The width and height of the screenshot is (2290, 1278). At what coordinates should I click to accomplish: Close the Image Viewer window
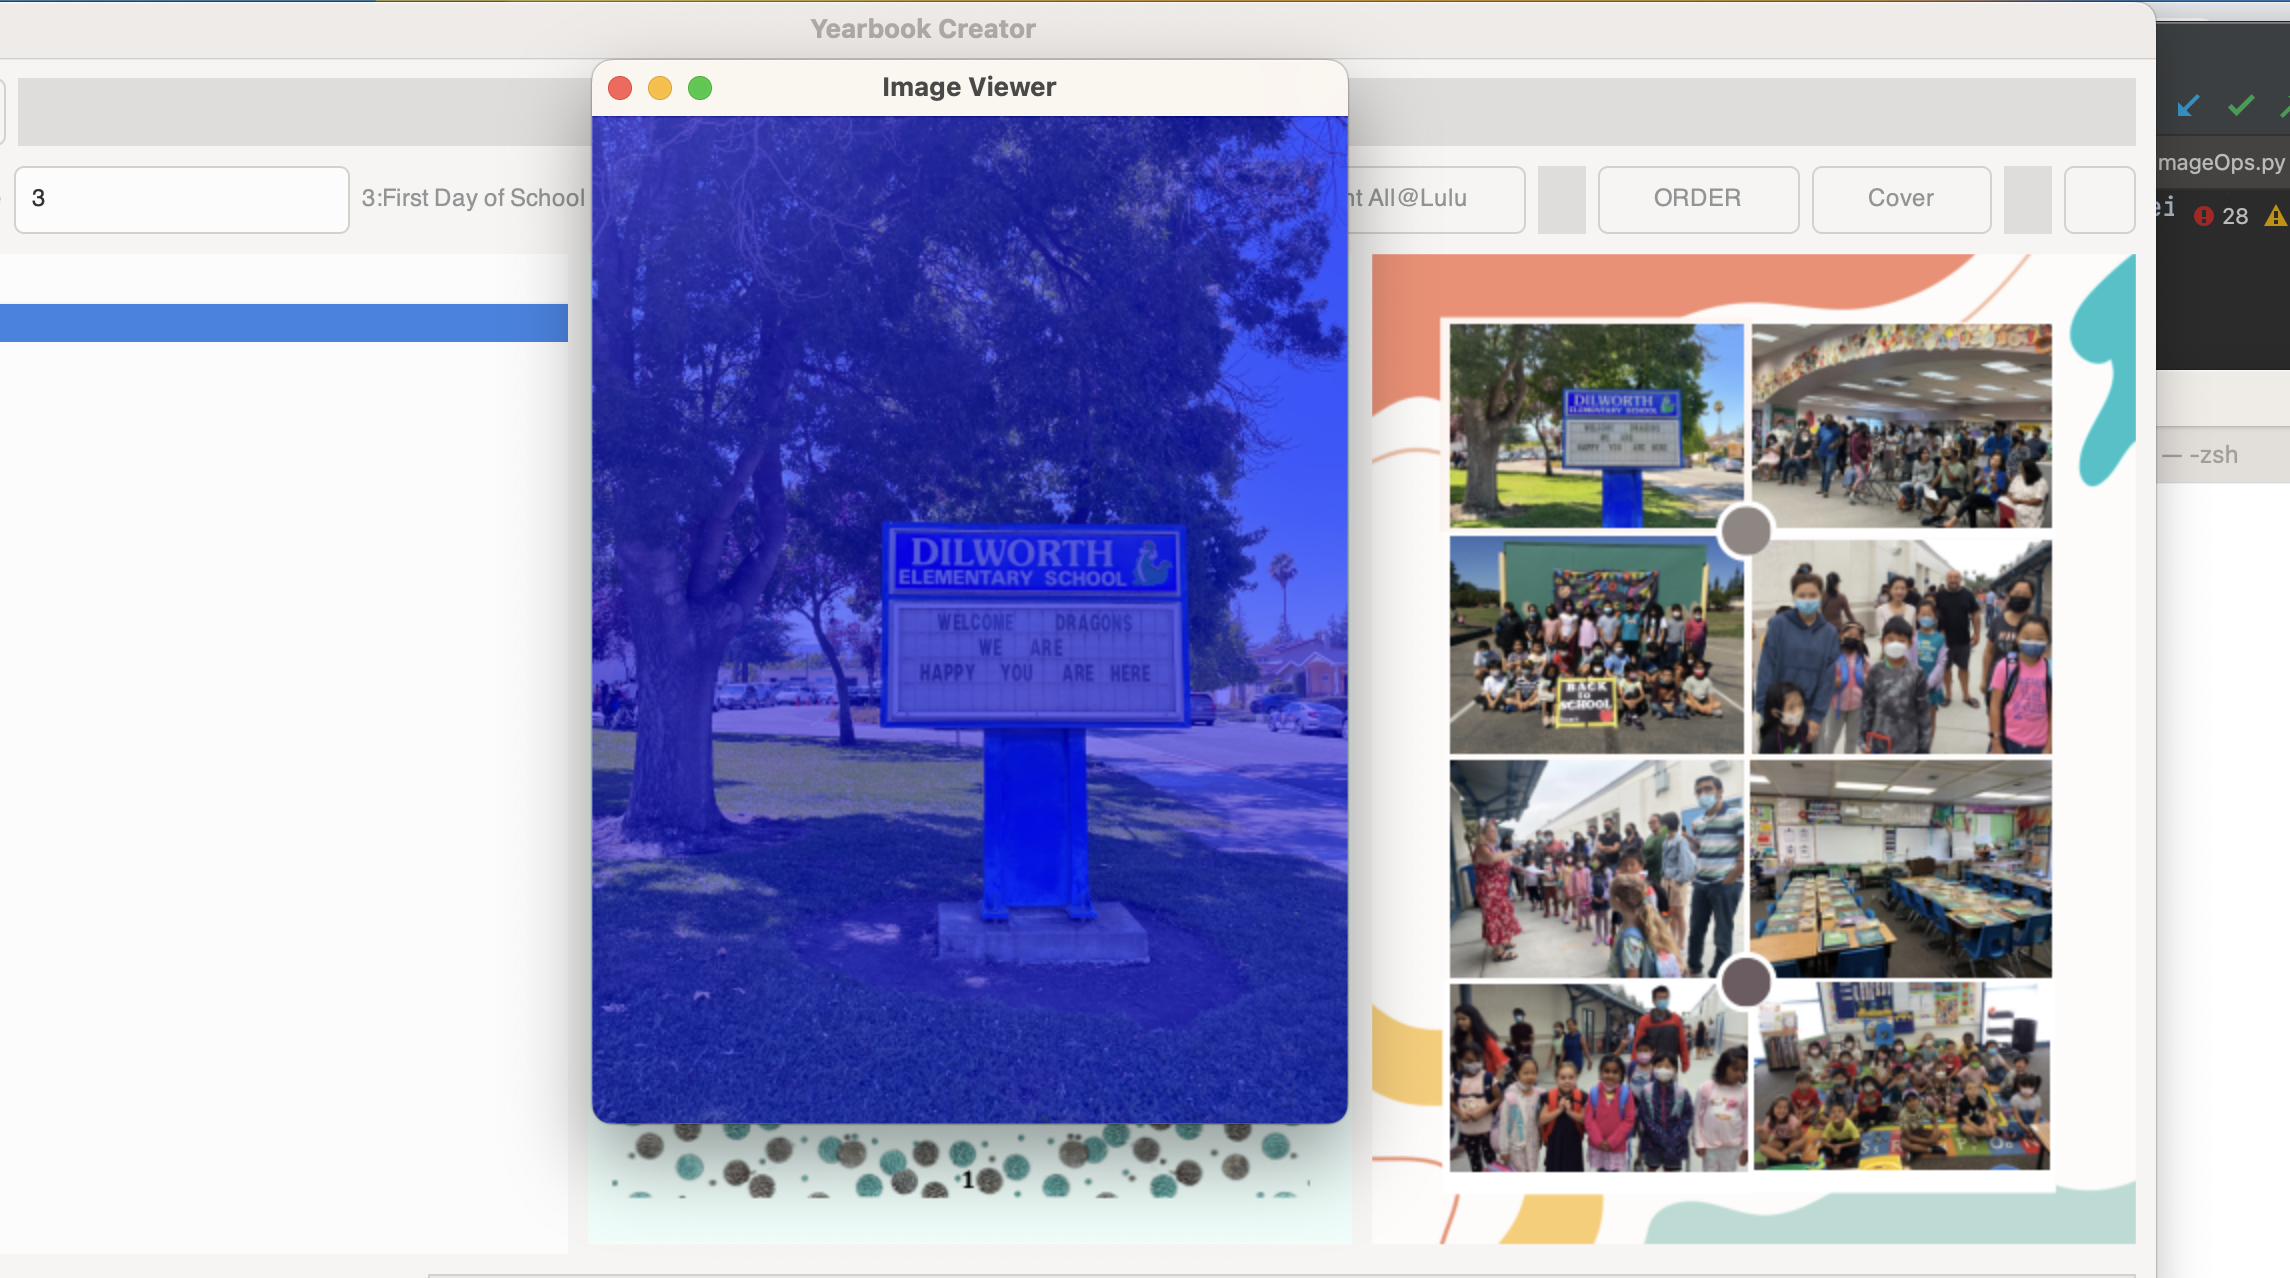click(x=620, y=88)
